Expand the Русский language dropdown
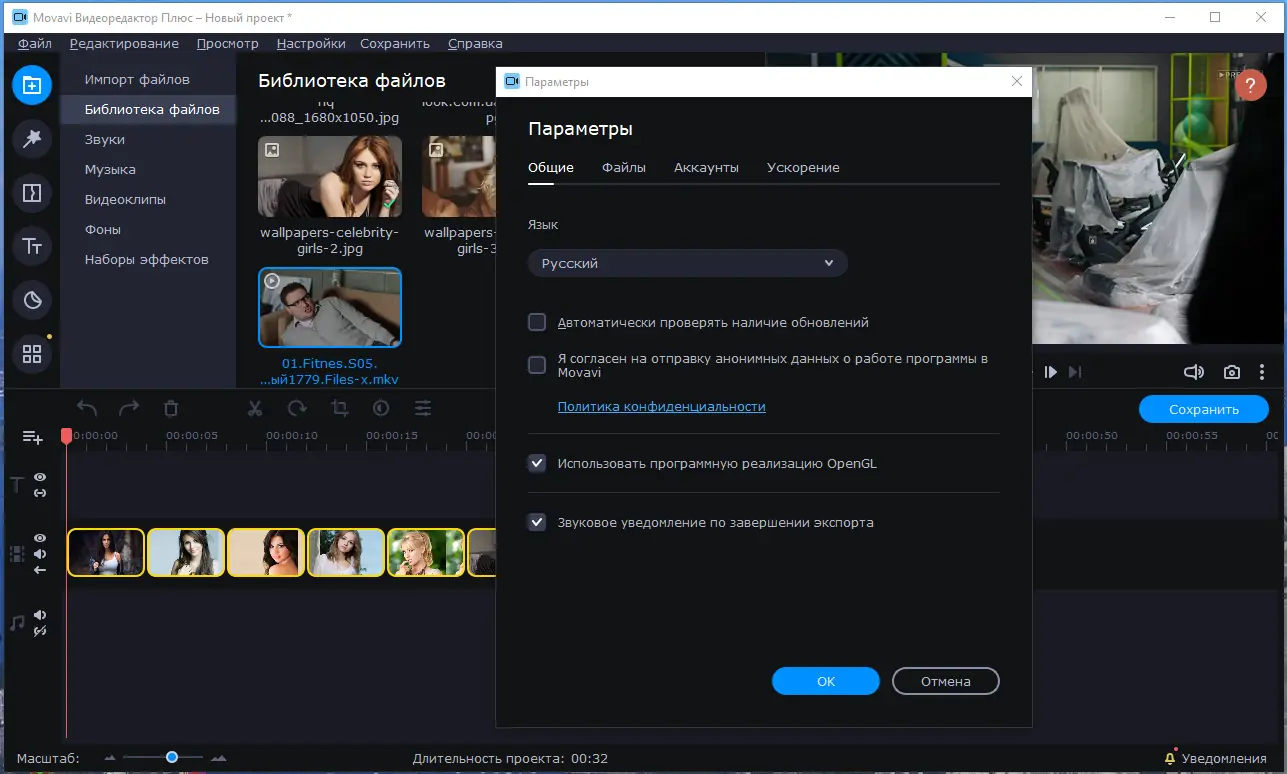This screenshot has width=1287, height=774. click(x=688, y=263)
